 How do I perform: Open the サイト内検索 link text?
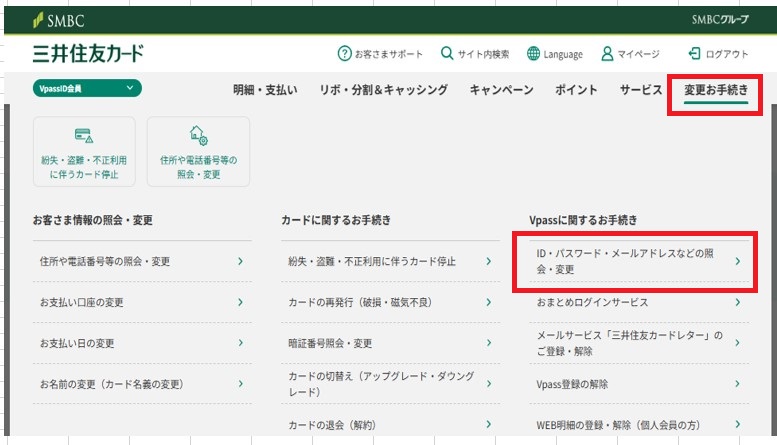click(483, 54)
